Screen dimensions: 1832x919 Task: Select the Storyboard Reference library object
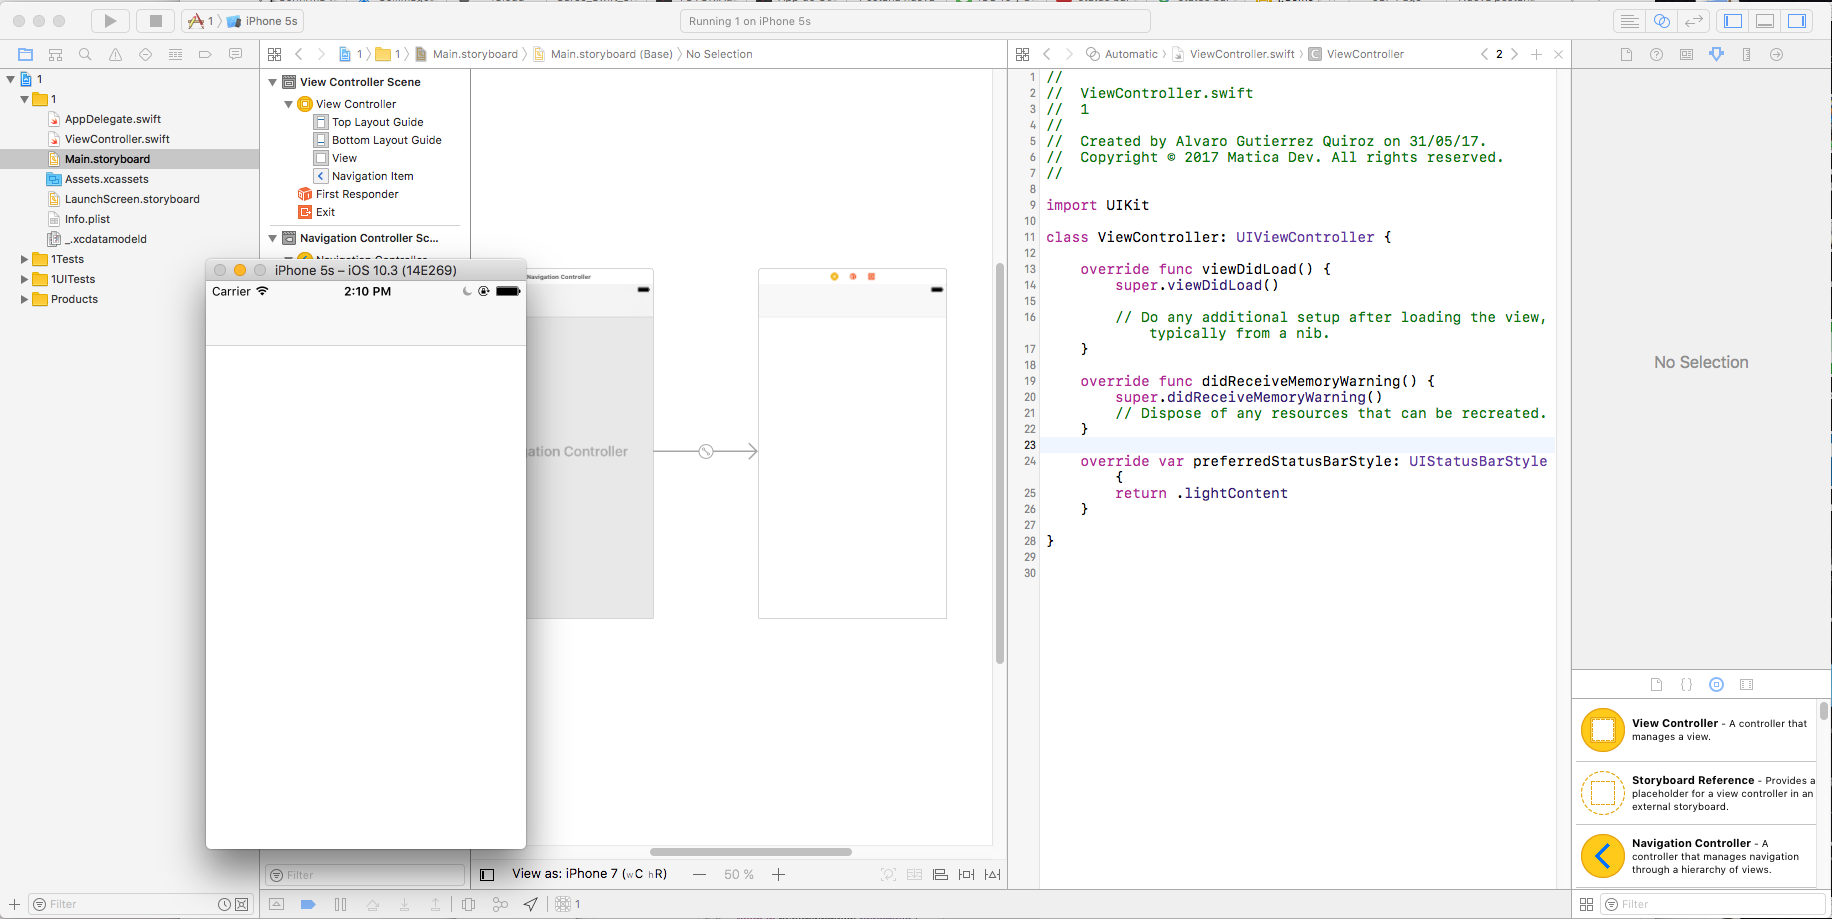(x=1697, y=793)
